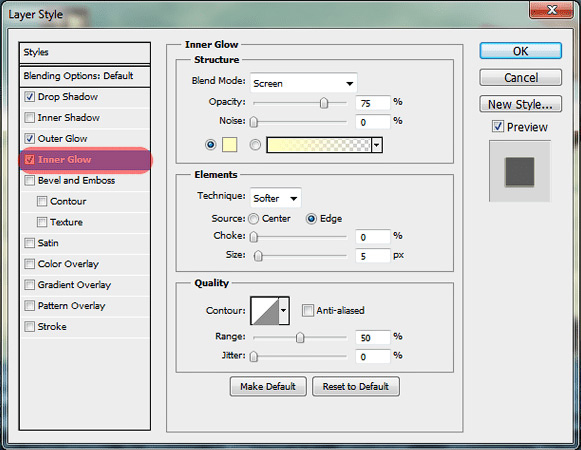This screenshot has height=450, width=581.
Task: Open the Satin settings label
Action: tap(48, 243)
